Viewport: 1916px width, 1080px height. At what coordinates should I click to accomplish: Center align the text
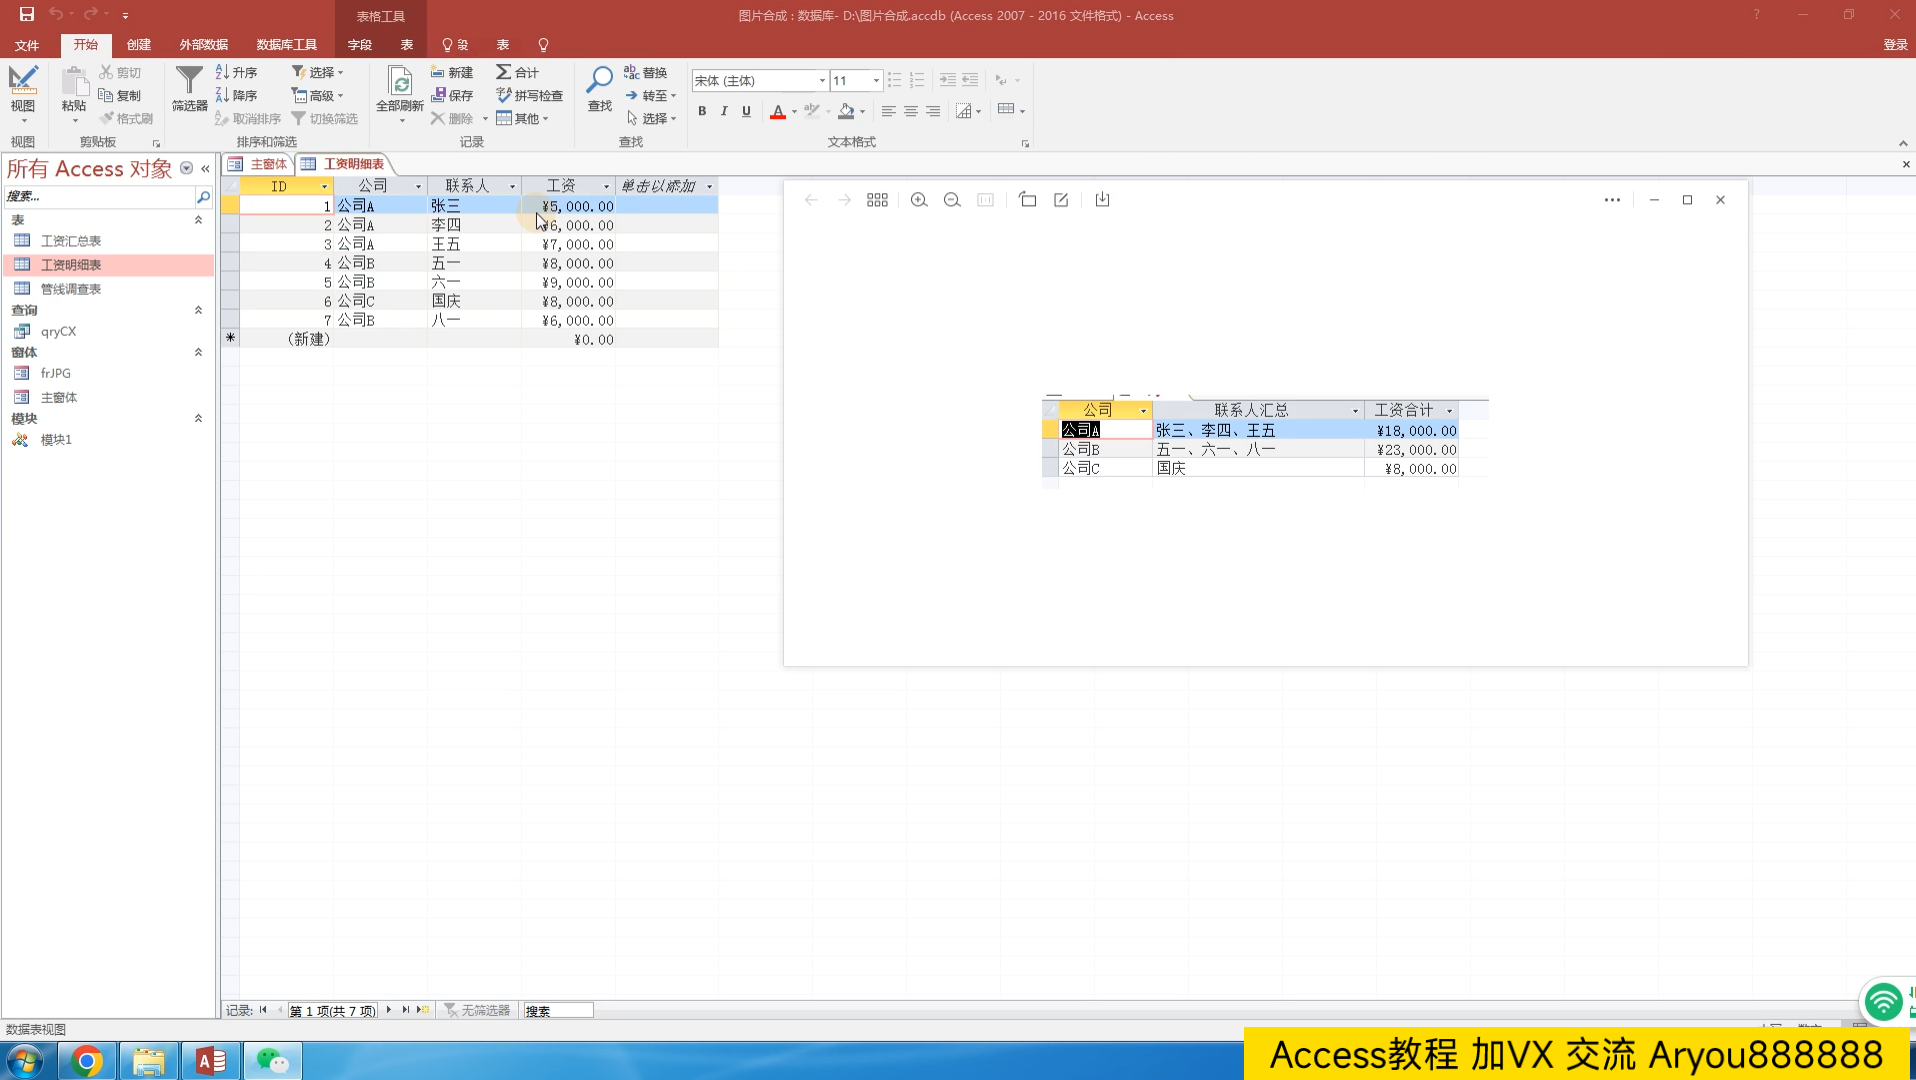point(910,111)
